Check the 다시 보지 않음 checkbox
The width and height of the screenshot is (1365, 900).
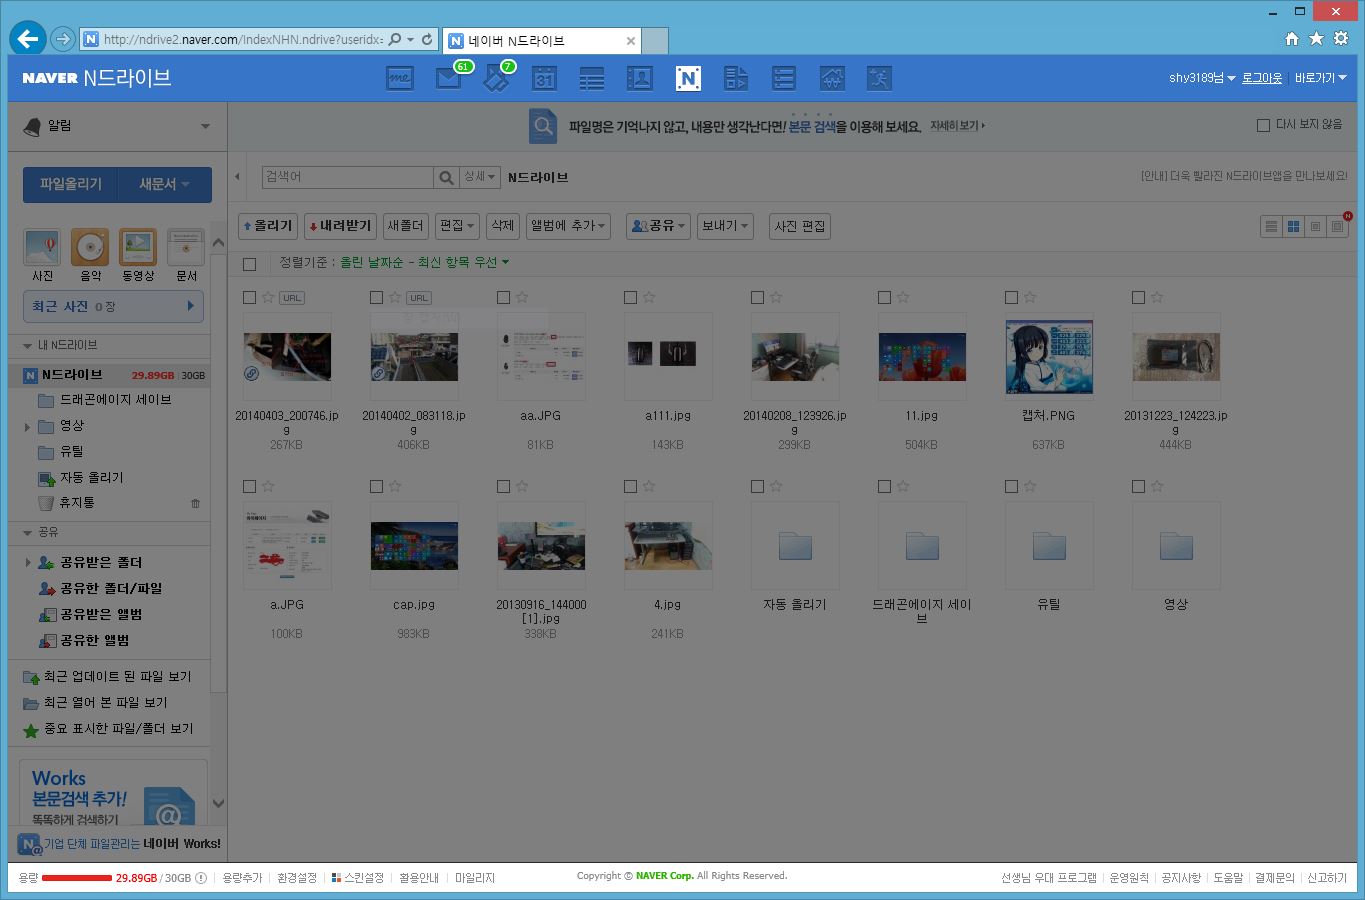pos(1263,125)
